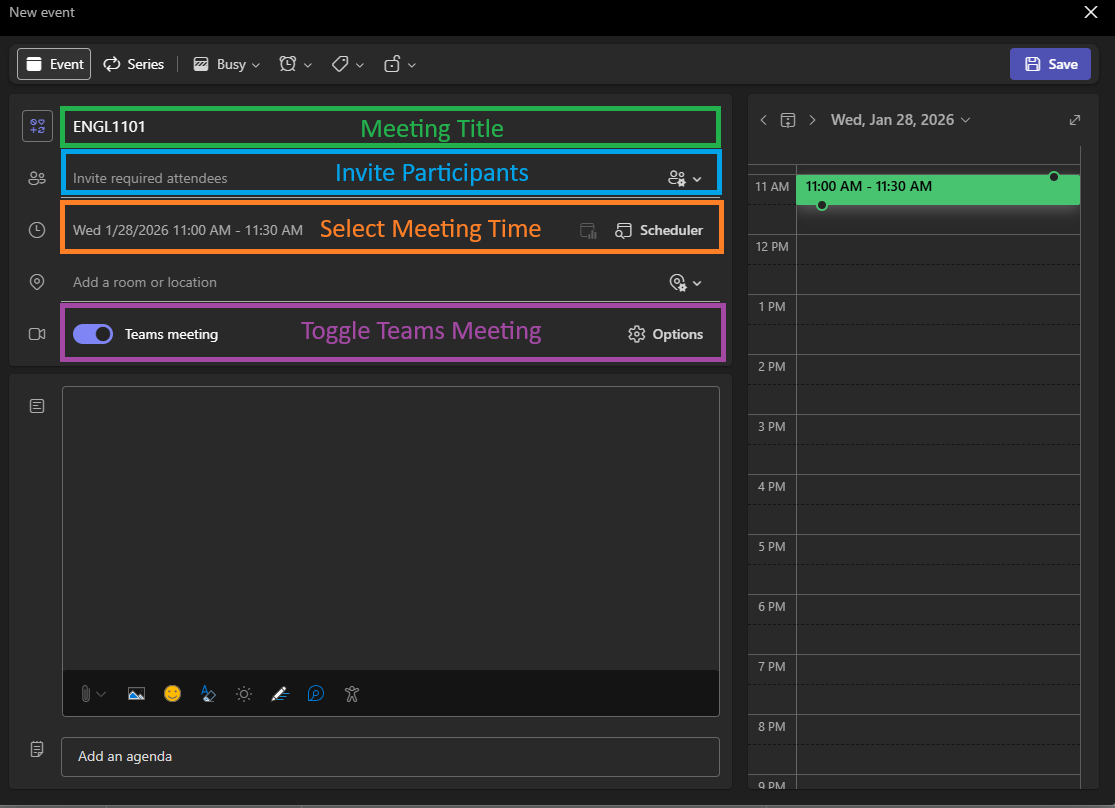Screen dimensions: 1115x808
Task: Open the private lock options dropdown
Action: (x=400, y=64)
